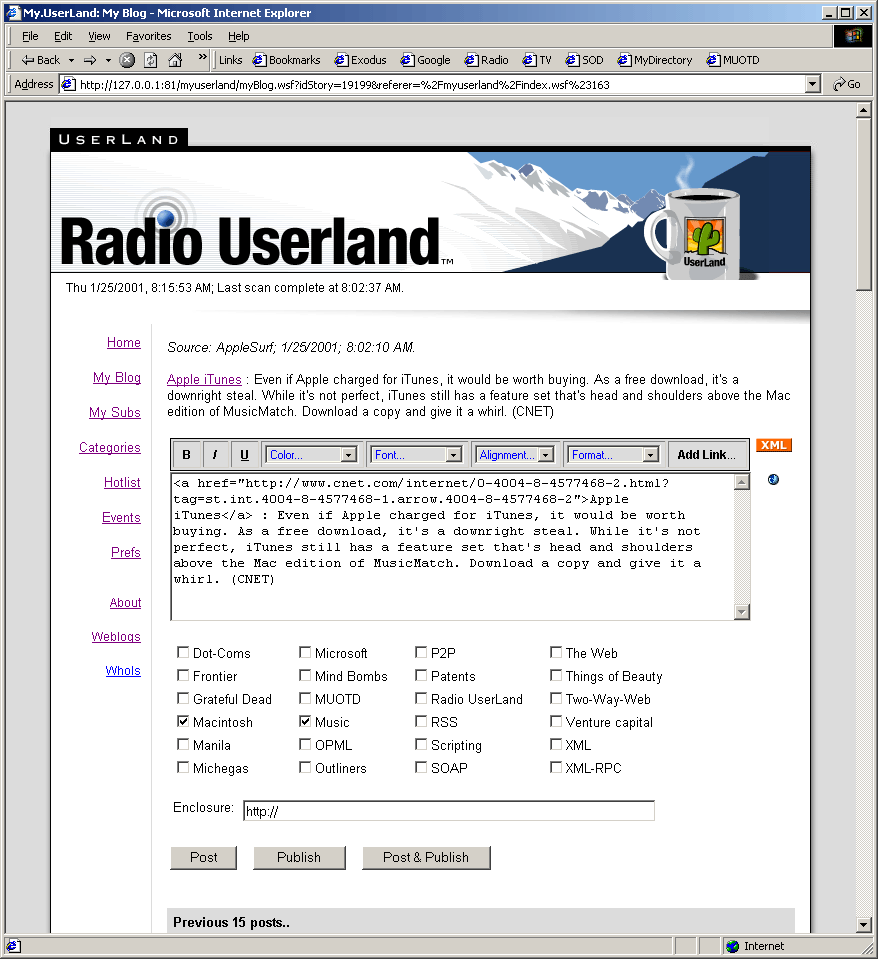Click the Bold formatting button

click(186, 455)
